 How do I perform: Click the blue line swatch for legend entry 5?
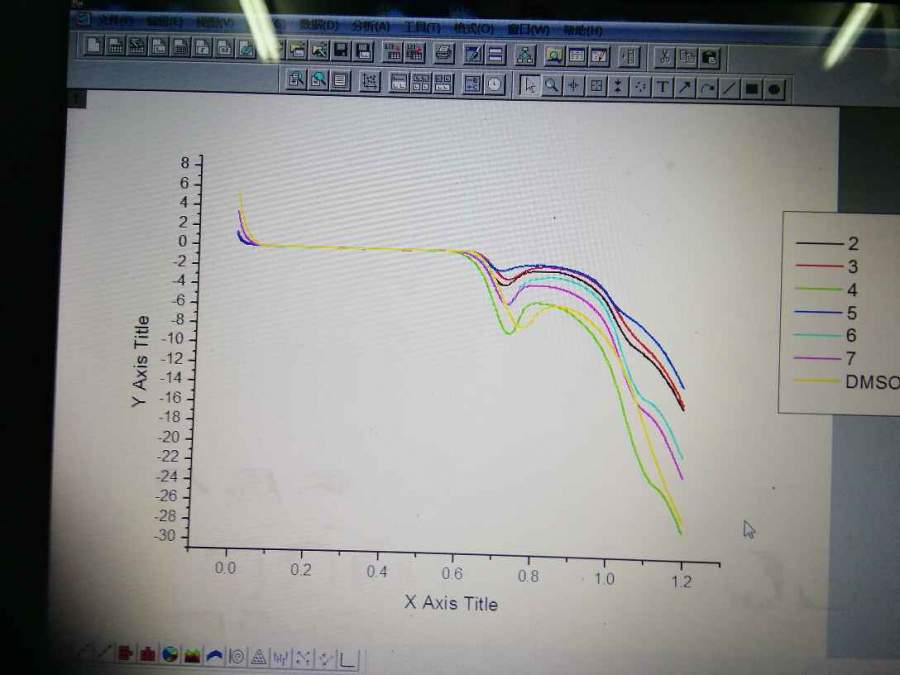click(x=818, y=312)
